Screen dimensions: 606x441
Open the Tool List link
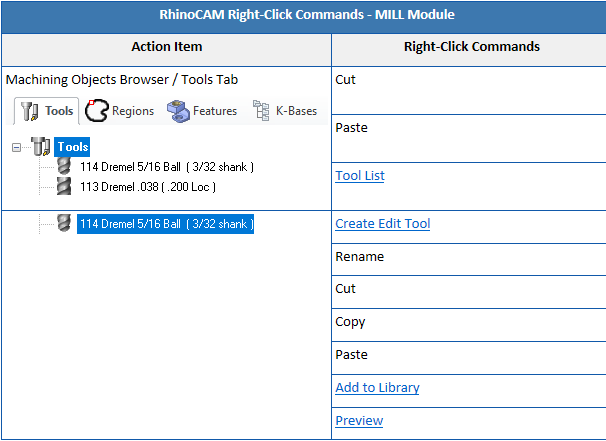click(x=360, y=176)
